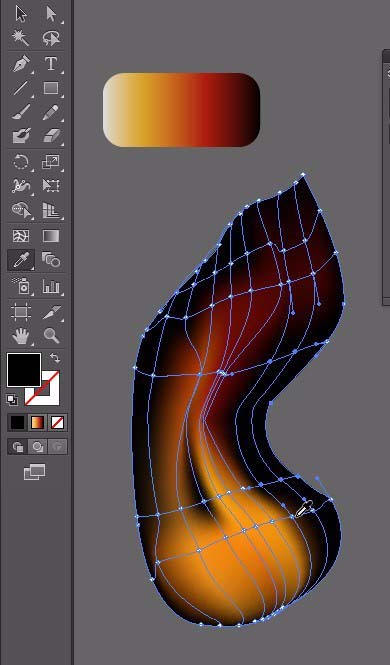390x665 pixels.
Task: Switch to Draw Normal mode
Action: [x=17, y=447]
